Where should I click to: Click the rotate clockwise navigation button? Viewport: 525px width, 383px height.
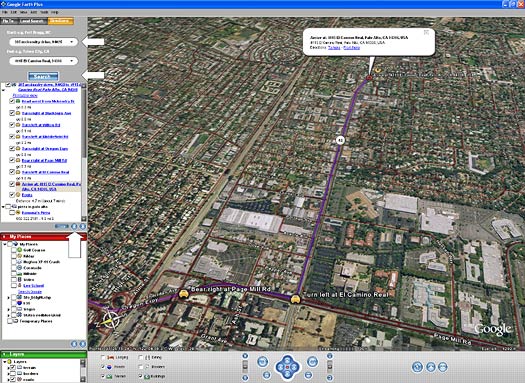click(x=312, y=362)
